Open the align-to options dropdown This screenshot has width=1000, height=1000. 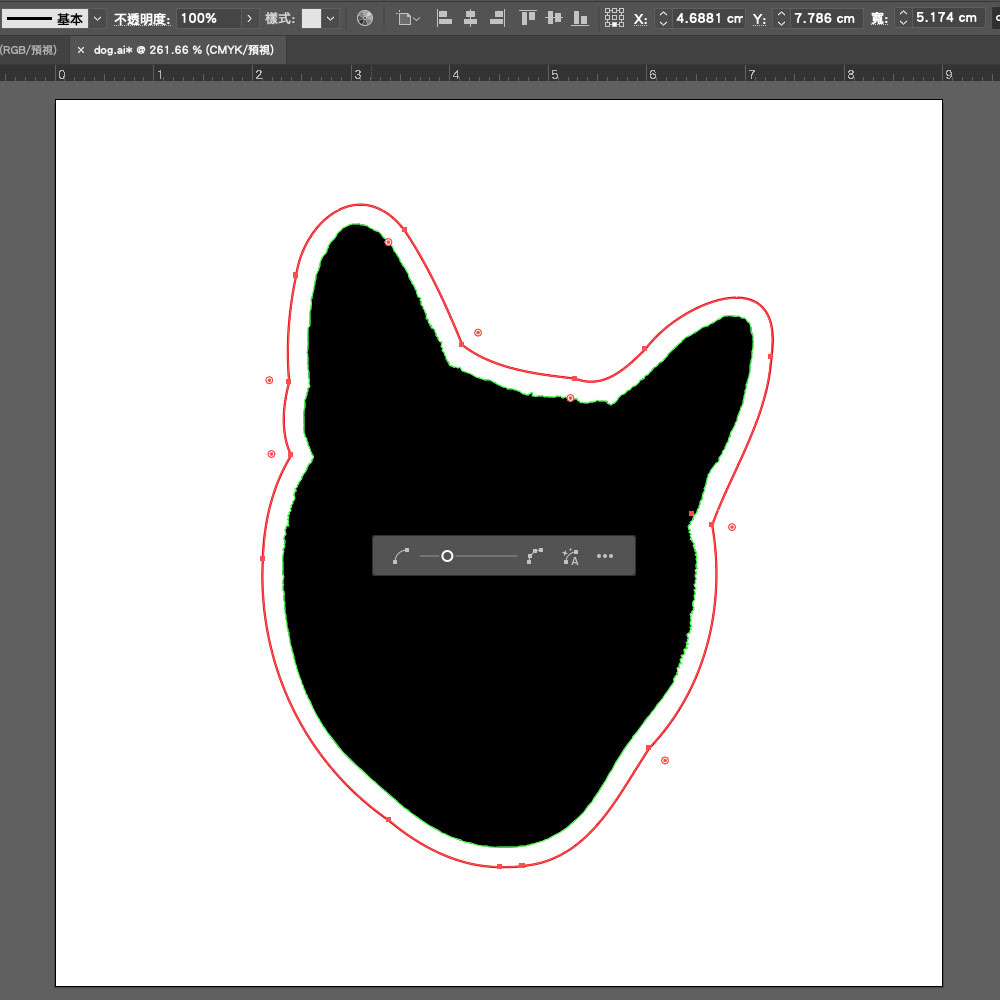coord(410,18)
